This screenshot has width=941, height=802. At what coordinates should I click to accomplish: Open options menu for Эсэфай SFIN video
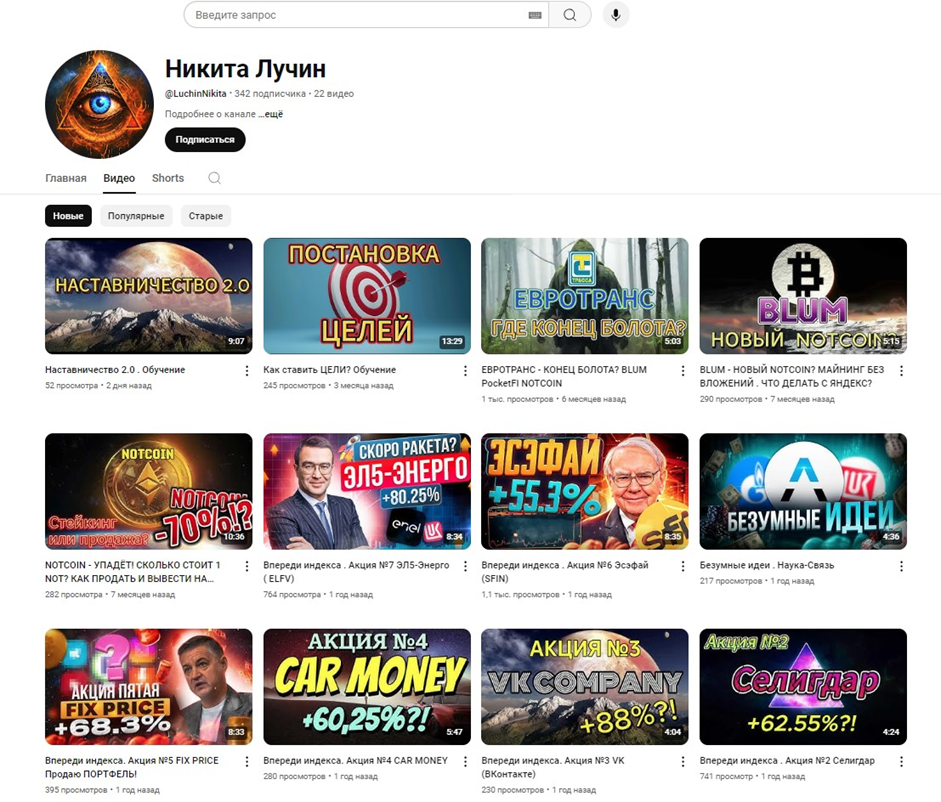point(682,566)
